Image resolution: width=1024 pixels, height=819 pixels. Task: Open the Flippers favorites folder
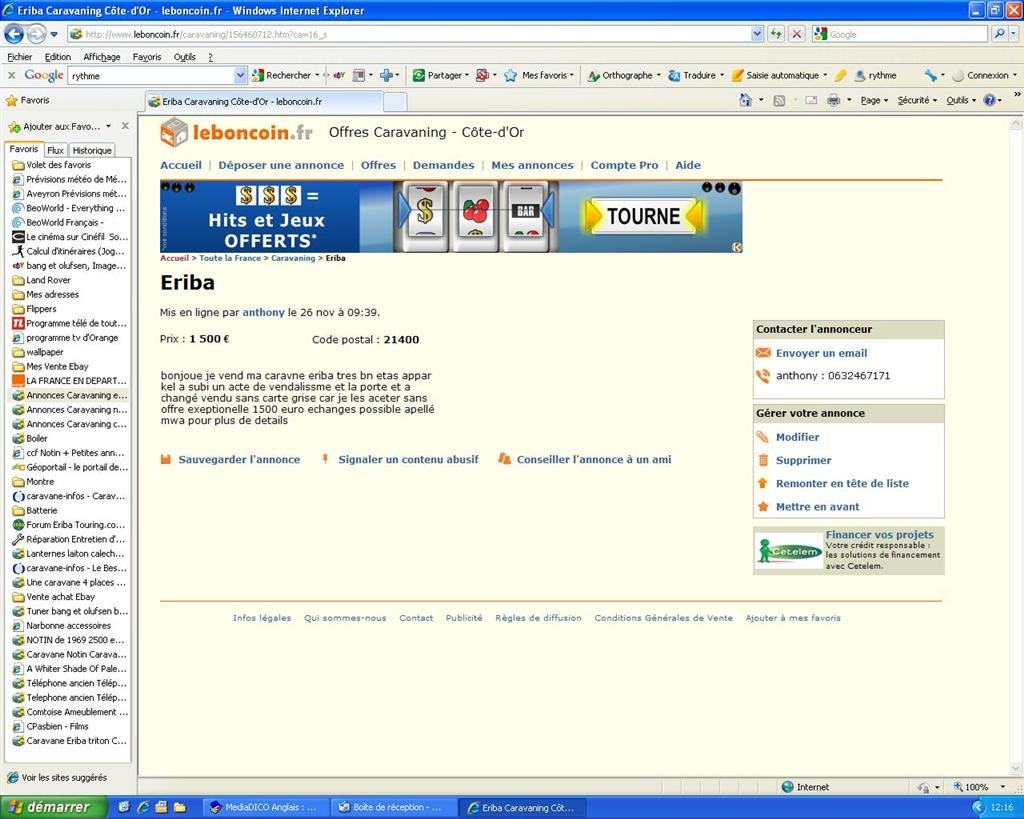(x=40, y=309)
